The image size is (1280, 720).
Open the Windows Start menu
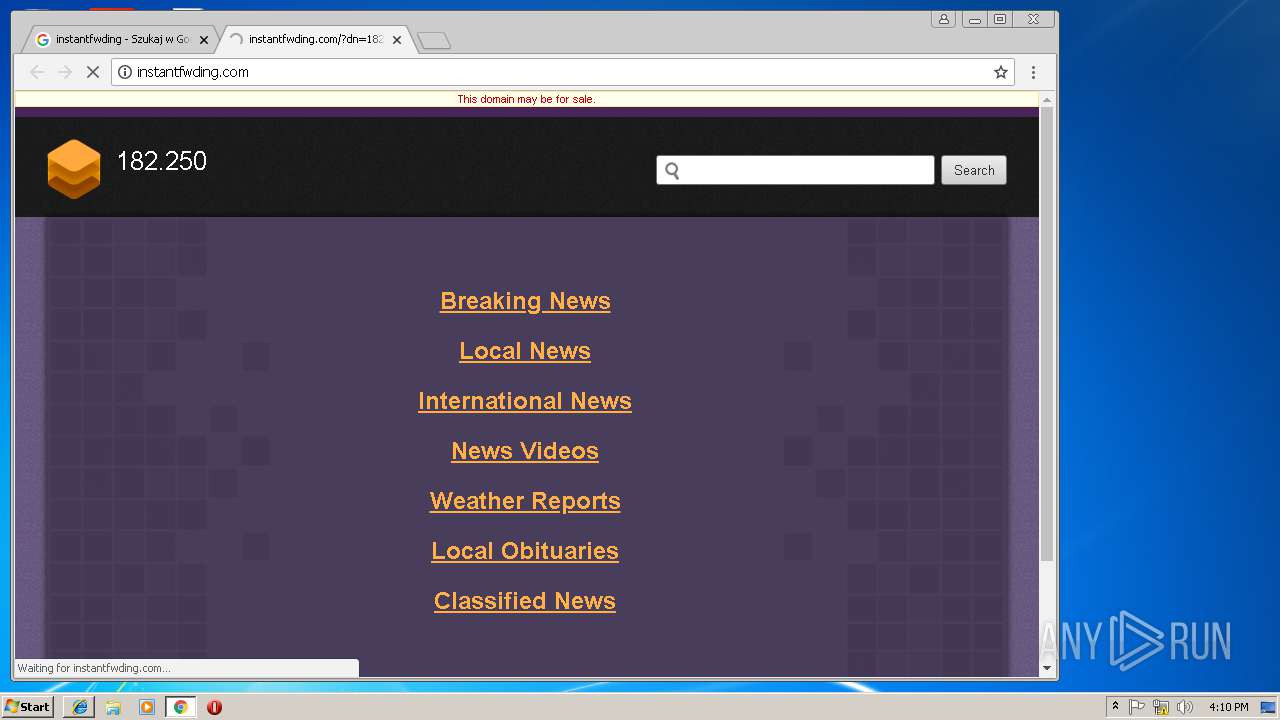27,707
